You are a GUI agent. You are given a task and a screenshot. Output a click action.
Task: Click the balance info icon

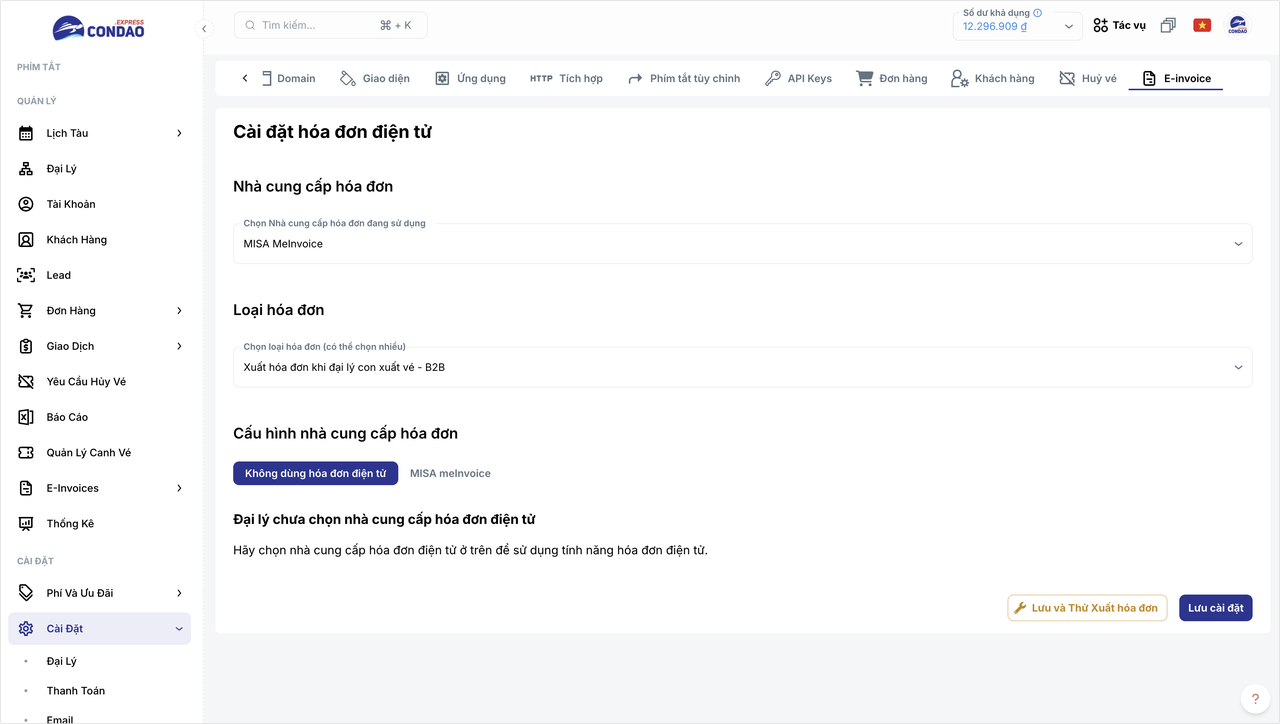tap(1037, 13)
